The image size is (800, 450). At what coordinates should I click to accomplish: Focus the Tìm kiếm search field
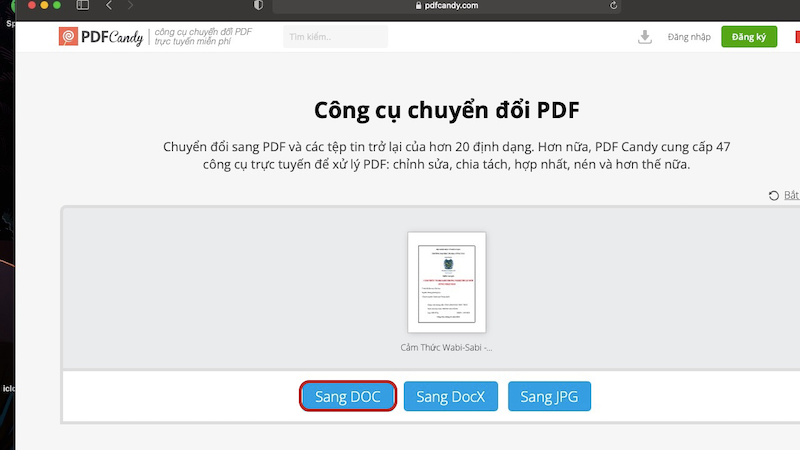coord(335,37)
